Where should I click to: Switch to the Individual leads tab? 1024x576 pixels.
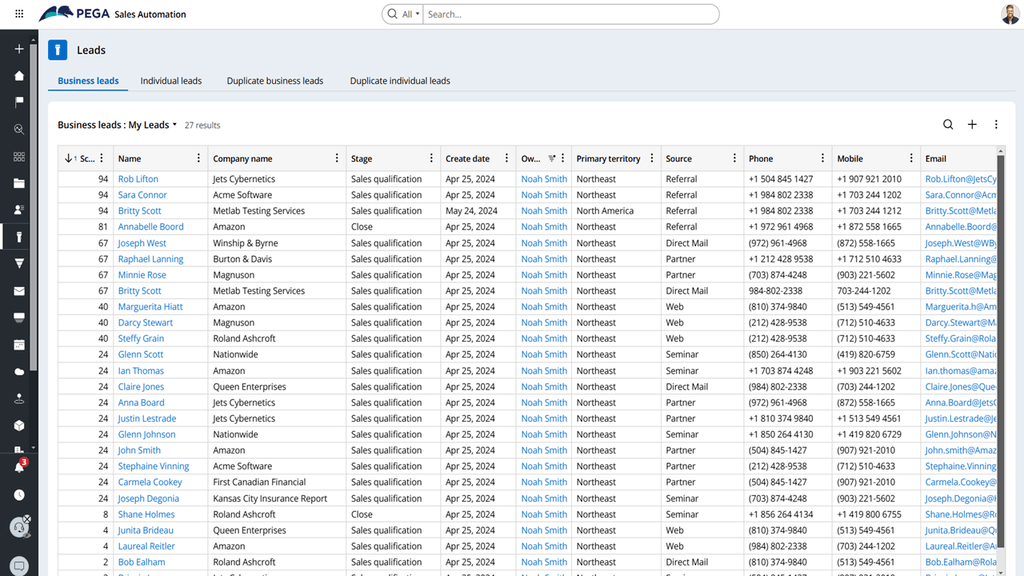171,81
